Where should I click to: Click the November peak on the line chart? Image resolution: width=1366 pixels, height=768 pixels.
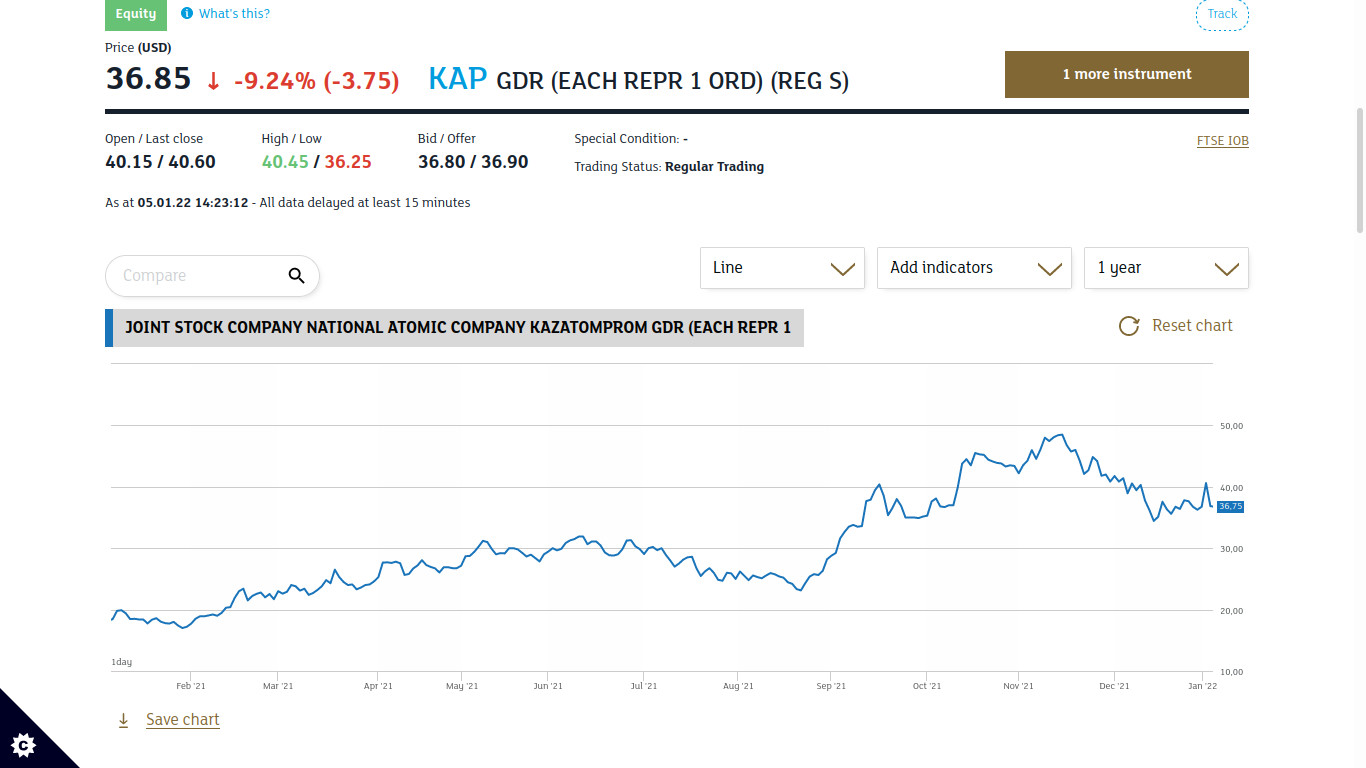(1061, 435)
